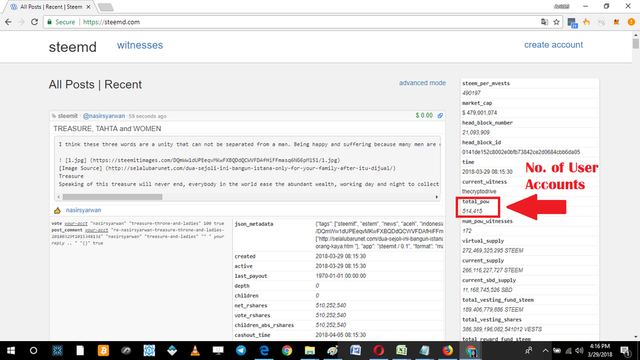Show hidden system tray icons chevron
This screenshot has height=360, width=640.
(545, 351)
